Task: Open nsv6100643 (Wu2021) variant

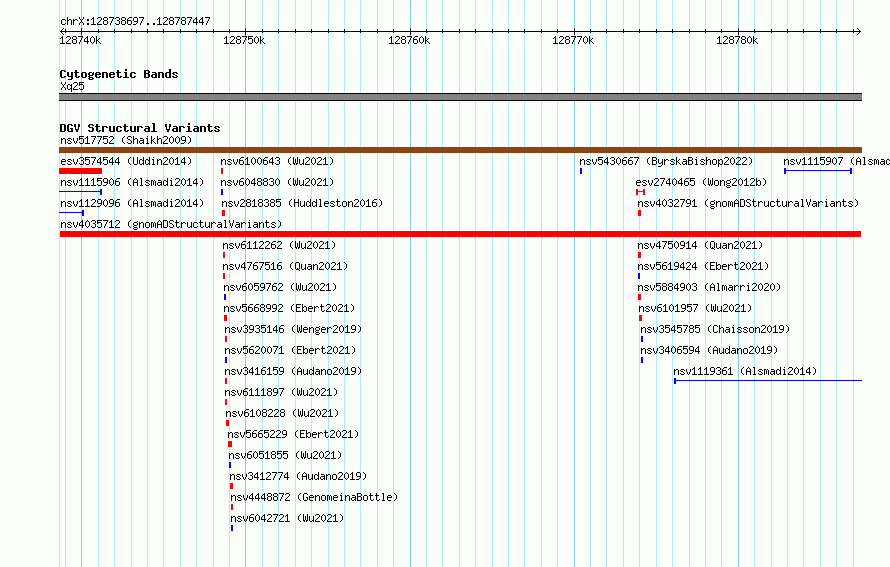Action: click(277, 161)
